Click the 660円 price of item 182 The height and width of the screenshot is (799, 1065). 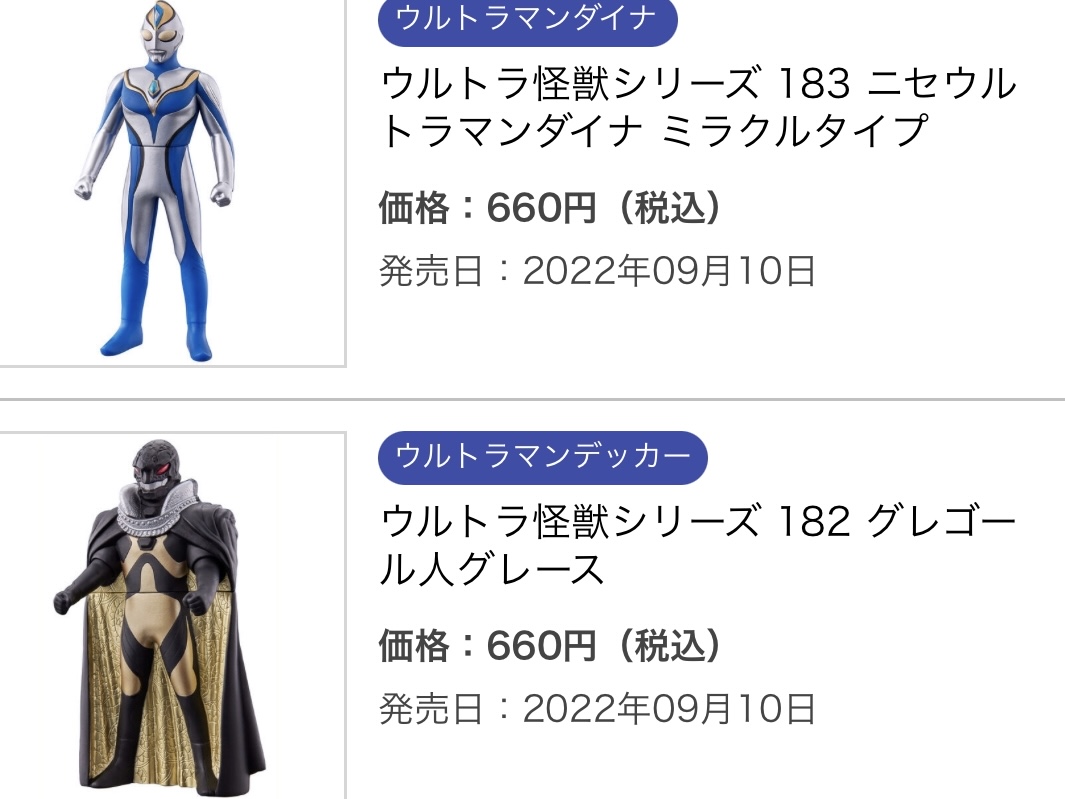pos(541,645)
